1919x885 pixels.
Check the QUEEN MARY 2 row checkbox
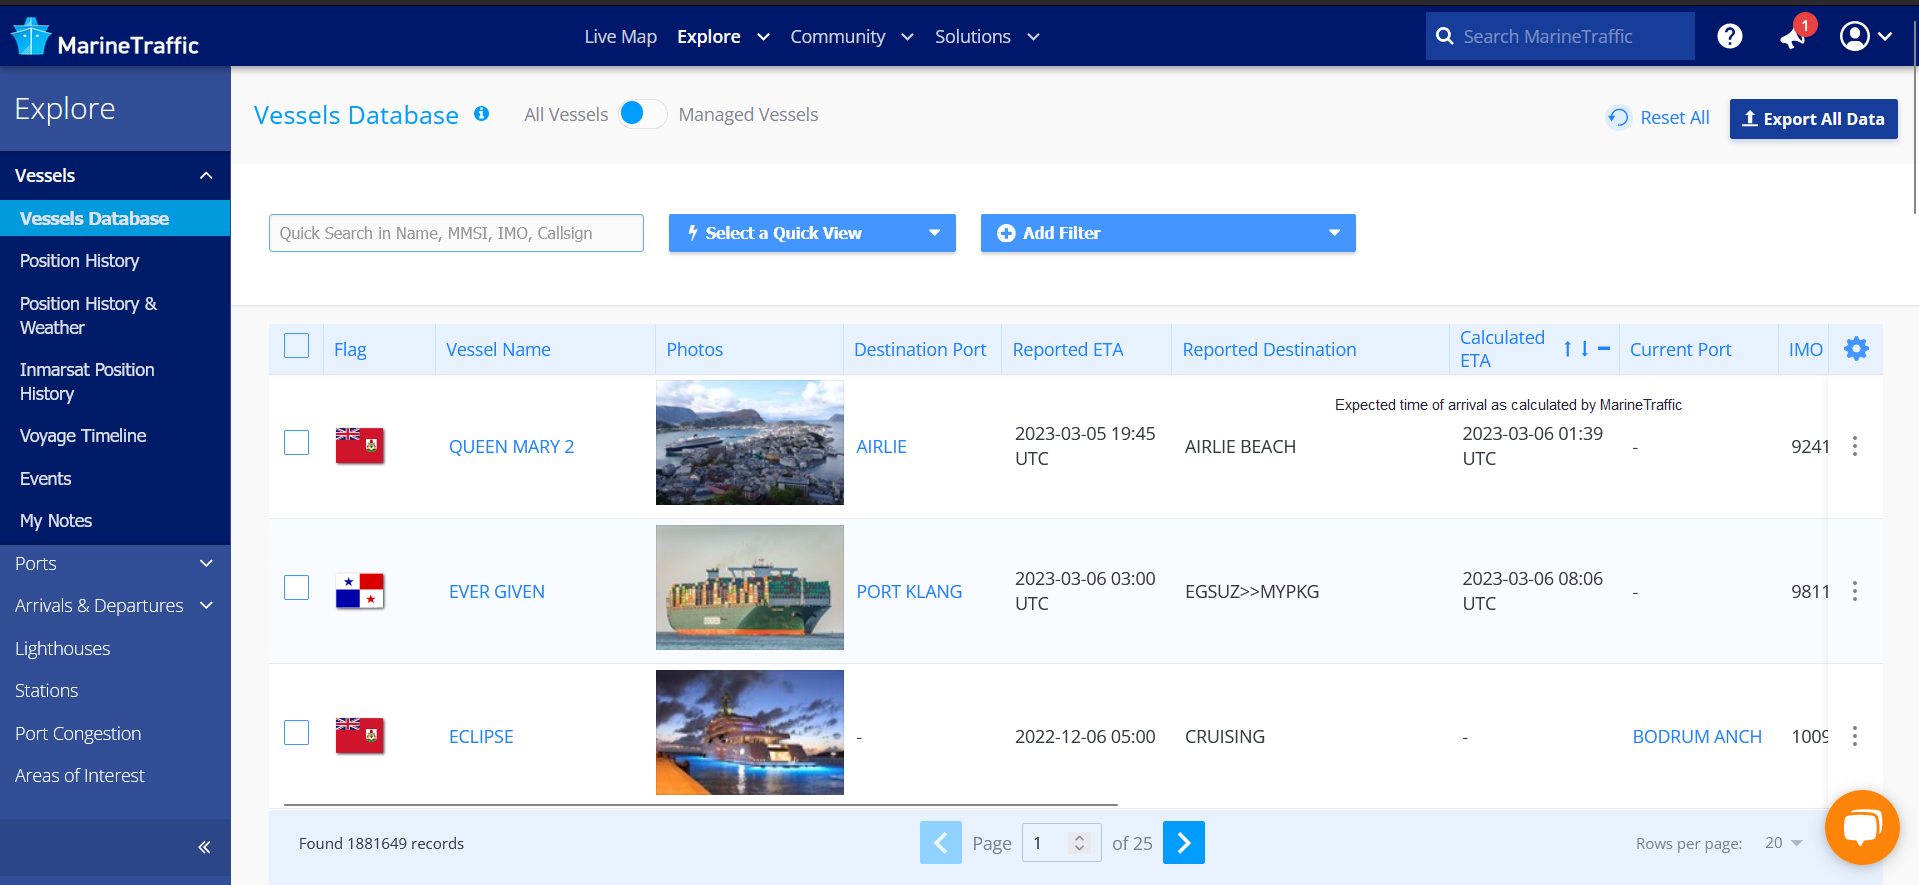click(297, 442)
